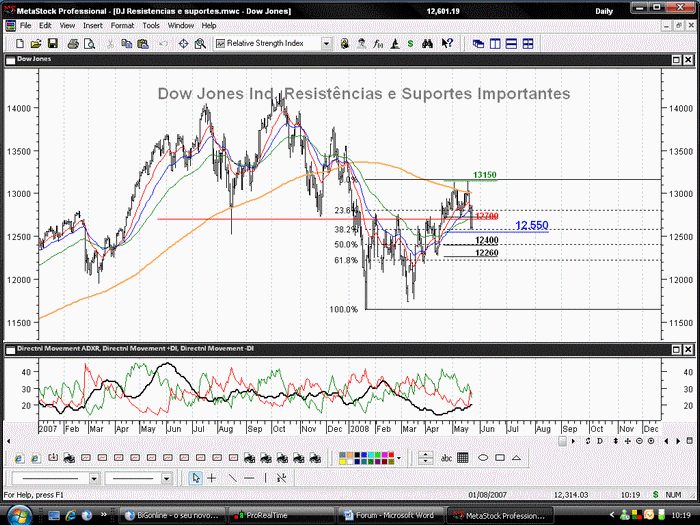
Task: Toggle the D daily periodicity button
Action: [x=600, y=441]
